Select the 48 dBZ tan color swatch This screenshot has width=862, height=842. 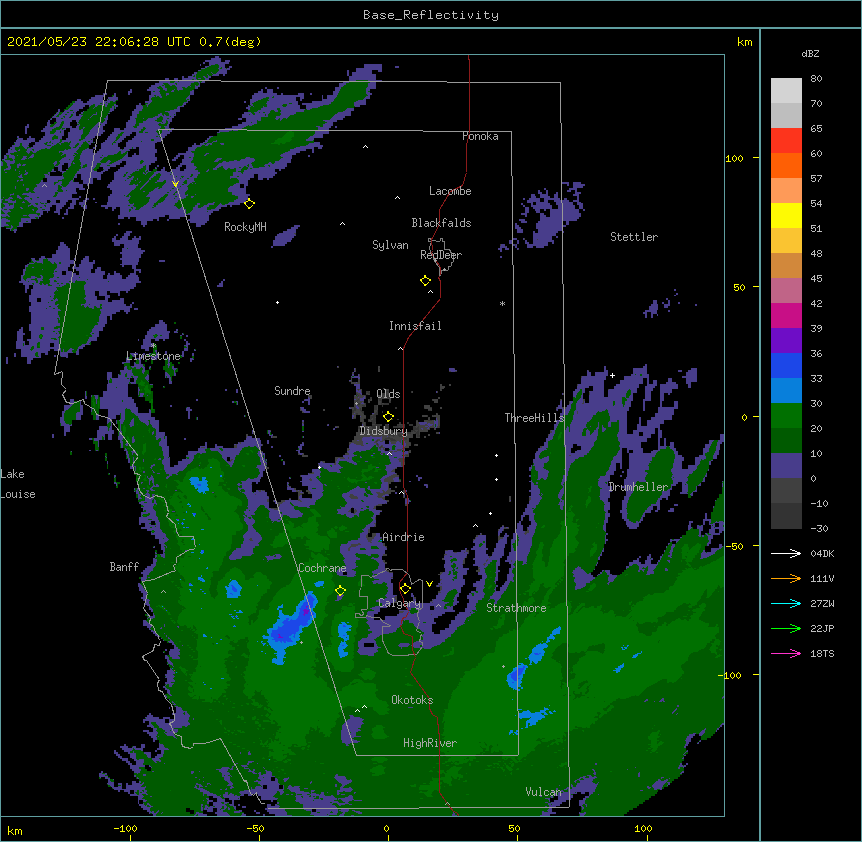(786, 265)
